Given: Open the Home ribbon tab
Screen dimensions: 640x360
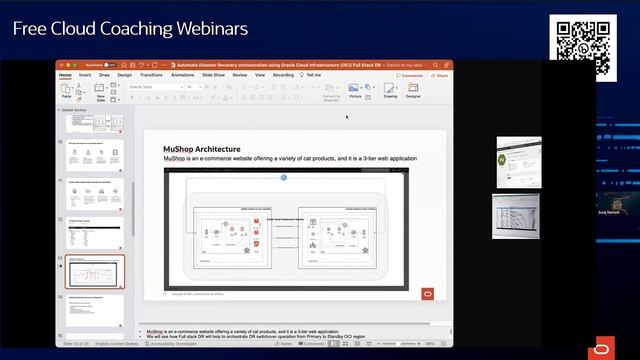Looking at the screenshot, I should pyautogui.click(x=65, y=75).
